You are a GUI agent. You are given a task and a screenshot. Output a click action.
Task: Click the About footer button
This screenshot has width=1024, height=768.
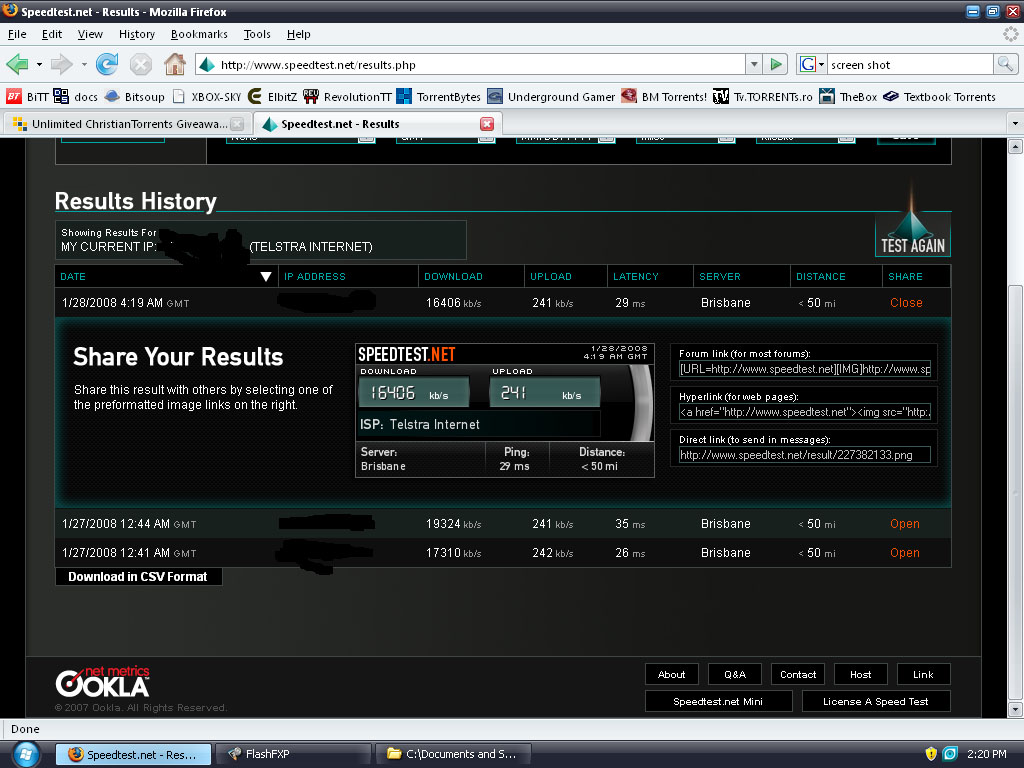point(671,674)
